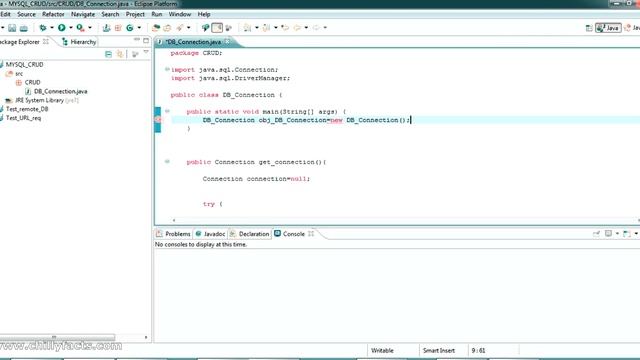Close the DB_Connection.java editor tab

pyautogui.click(x=227, y=42)
